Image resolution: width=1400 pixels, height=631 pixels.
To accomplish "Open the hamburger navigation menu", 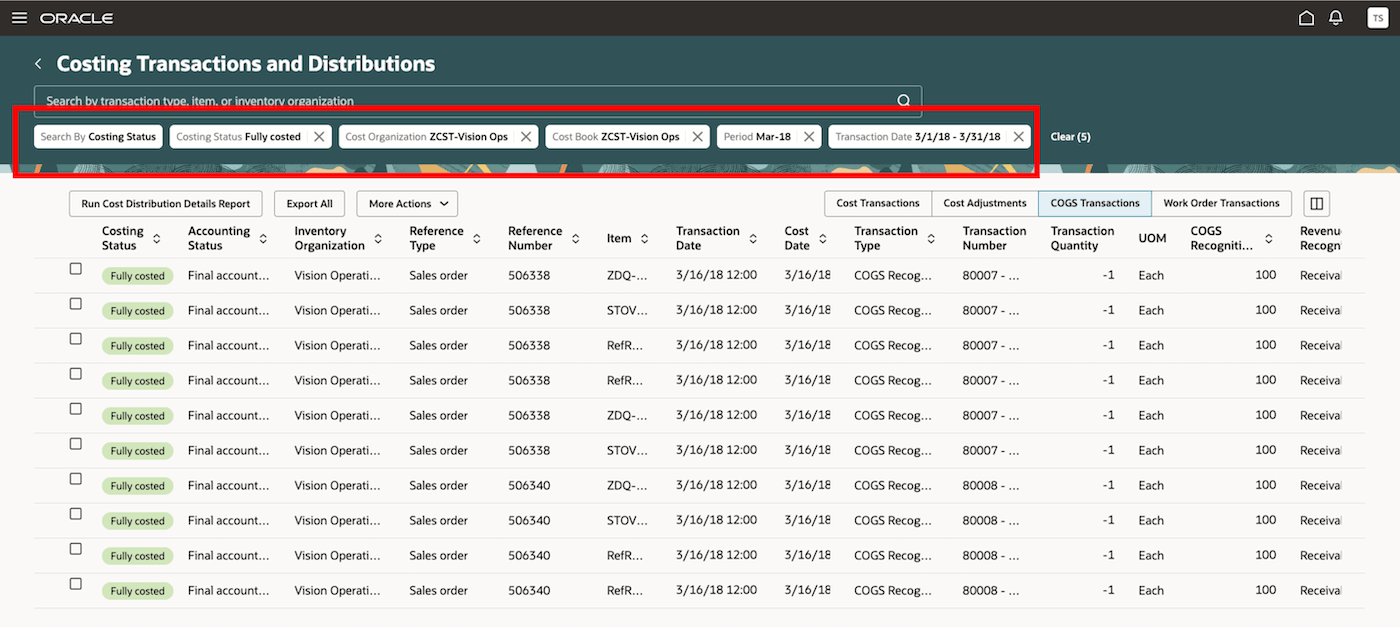I will (x=19, y=18).
